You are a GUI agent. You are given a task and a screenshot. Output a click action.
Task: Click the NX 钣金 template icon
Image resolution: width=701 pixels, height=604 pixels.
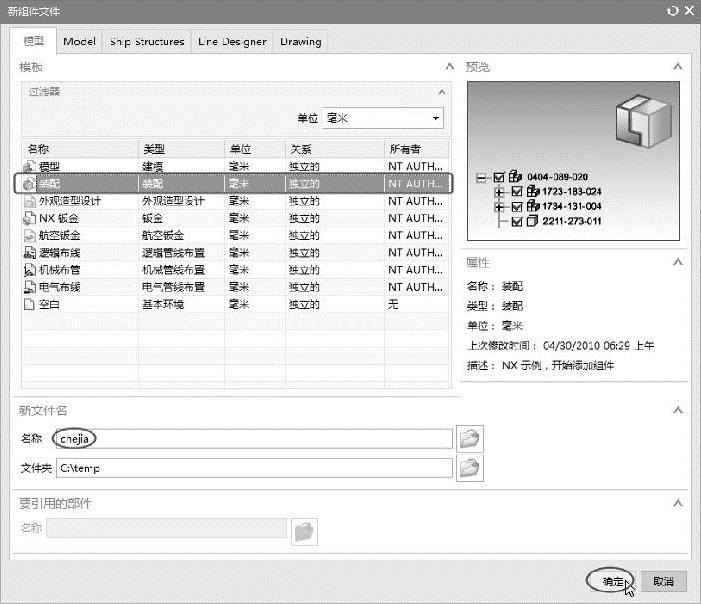(30, 218)
